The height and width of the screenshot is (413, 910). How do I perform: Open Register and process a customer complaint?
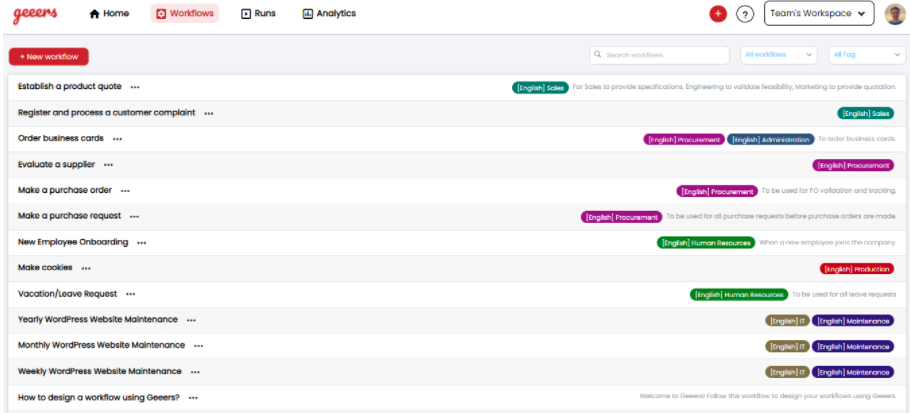[106, 113]
